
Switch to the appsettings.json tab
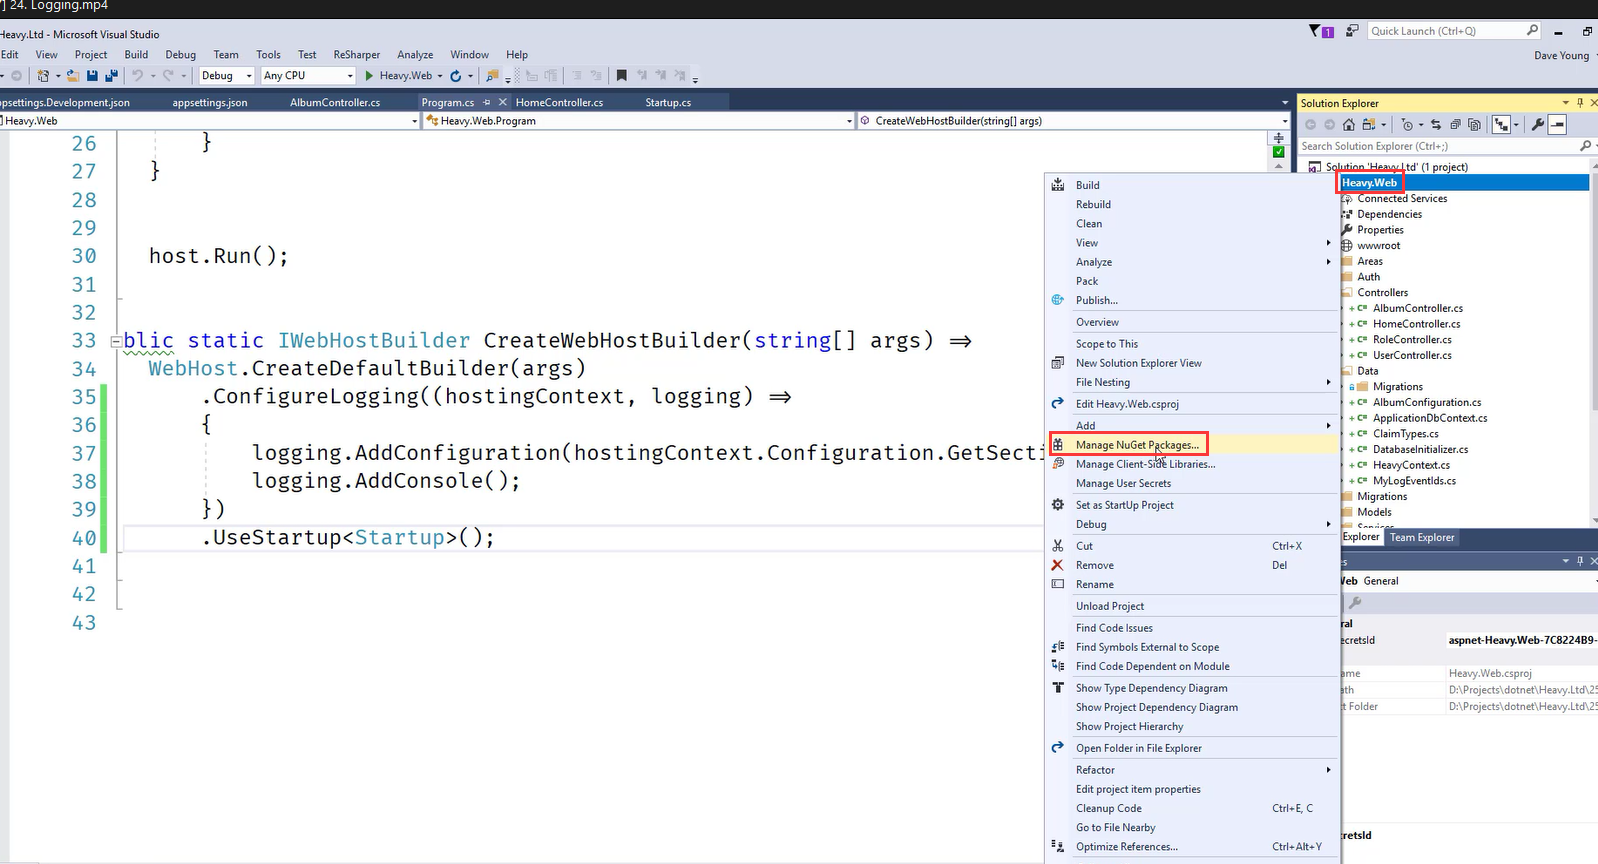pos(210,102)
